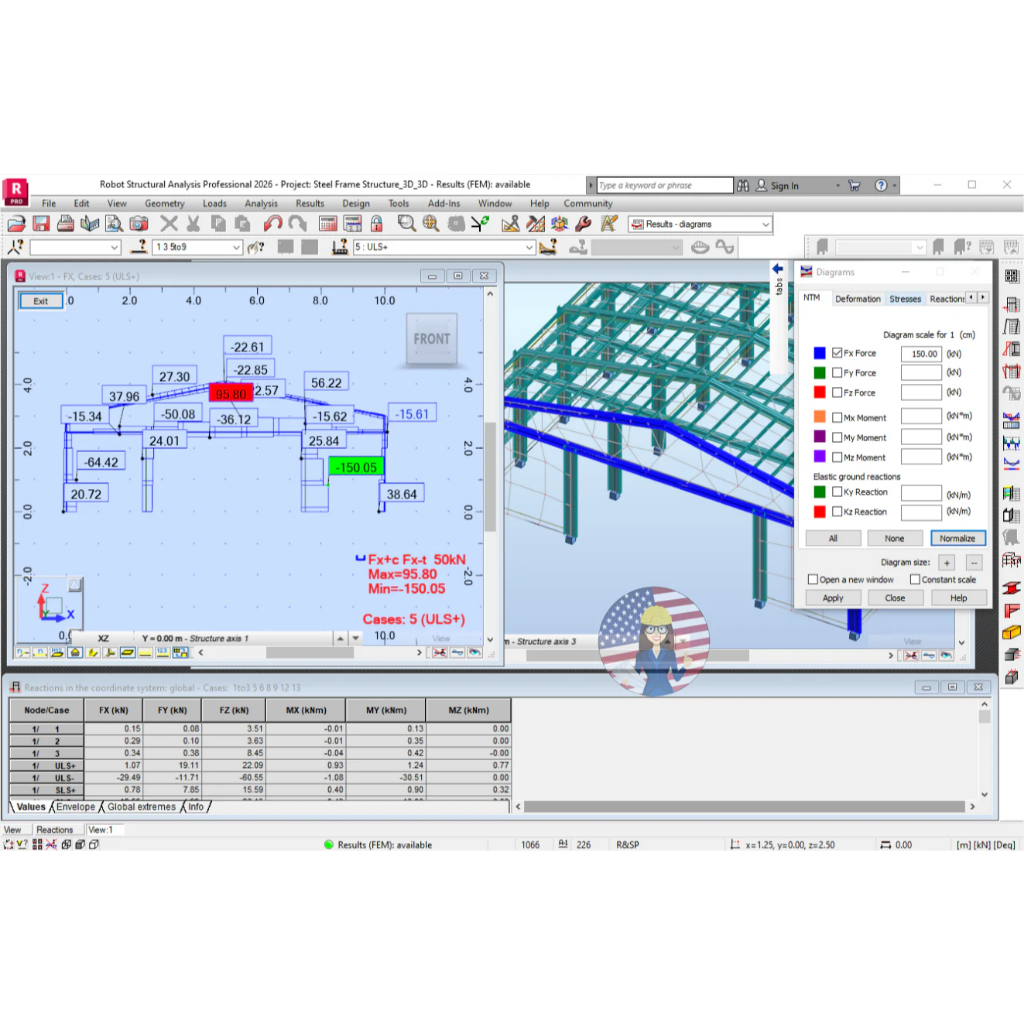Capture a screenshot with the camera icon
1024x1024 pixels.
[x=138, y=224]
